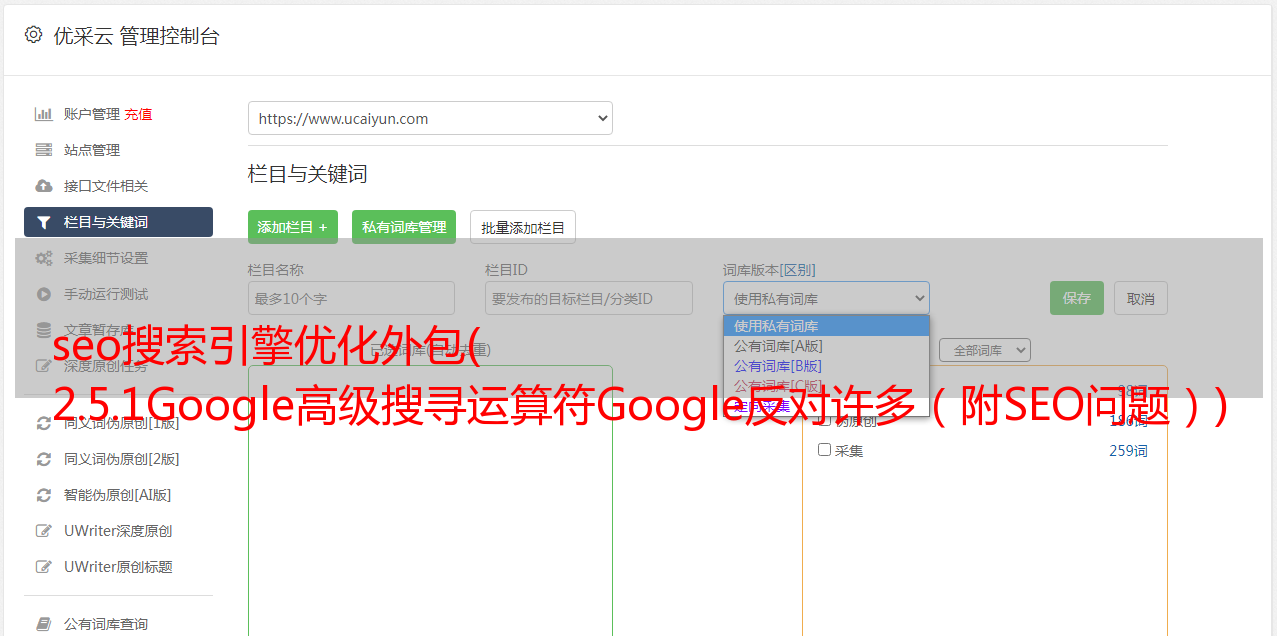Click the green 保存 button
The image size is (1277, 636).
click(x=1077, y=298)
